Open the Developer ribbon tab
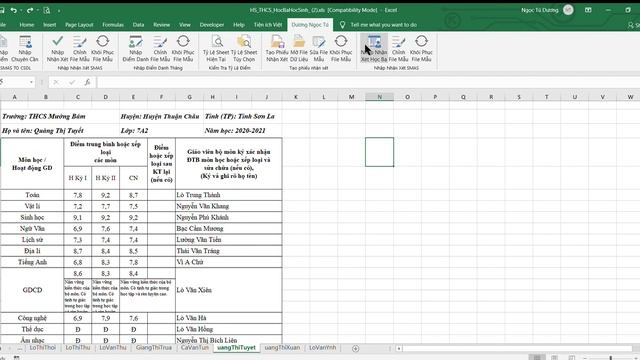Image resolution: width=640 pixels, height=360 pixels. point(212,25)
